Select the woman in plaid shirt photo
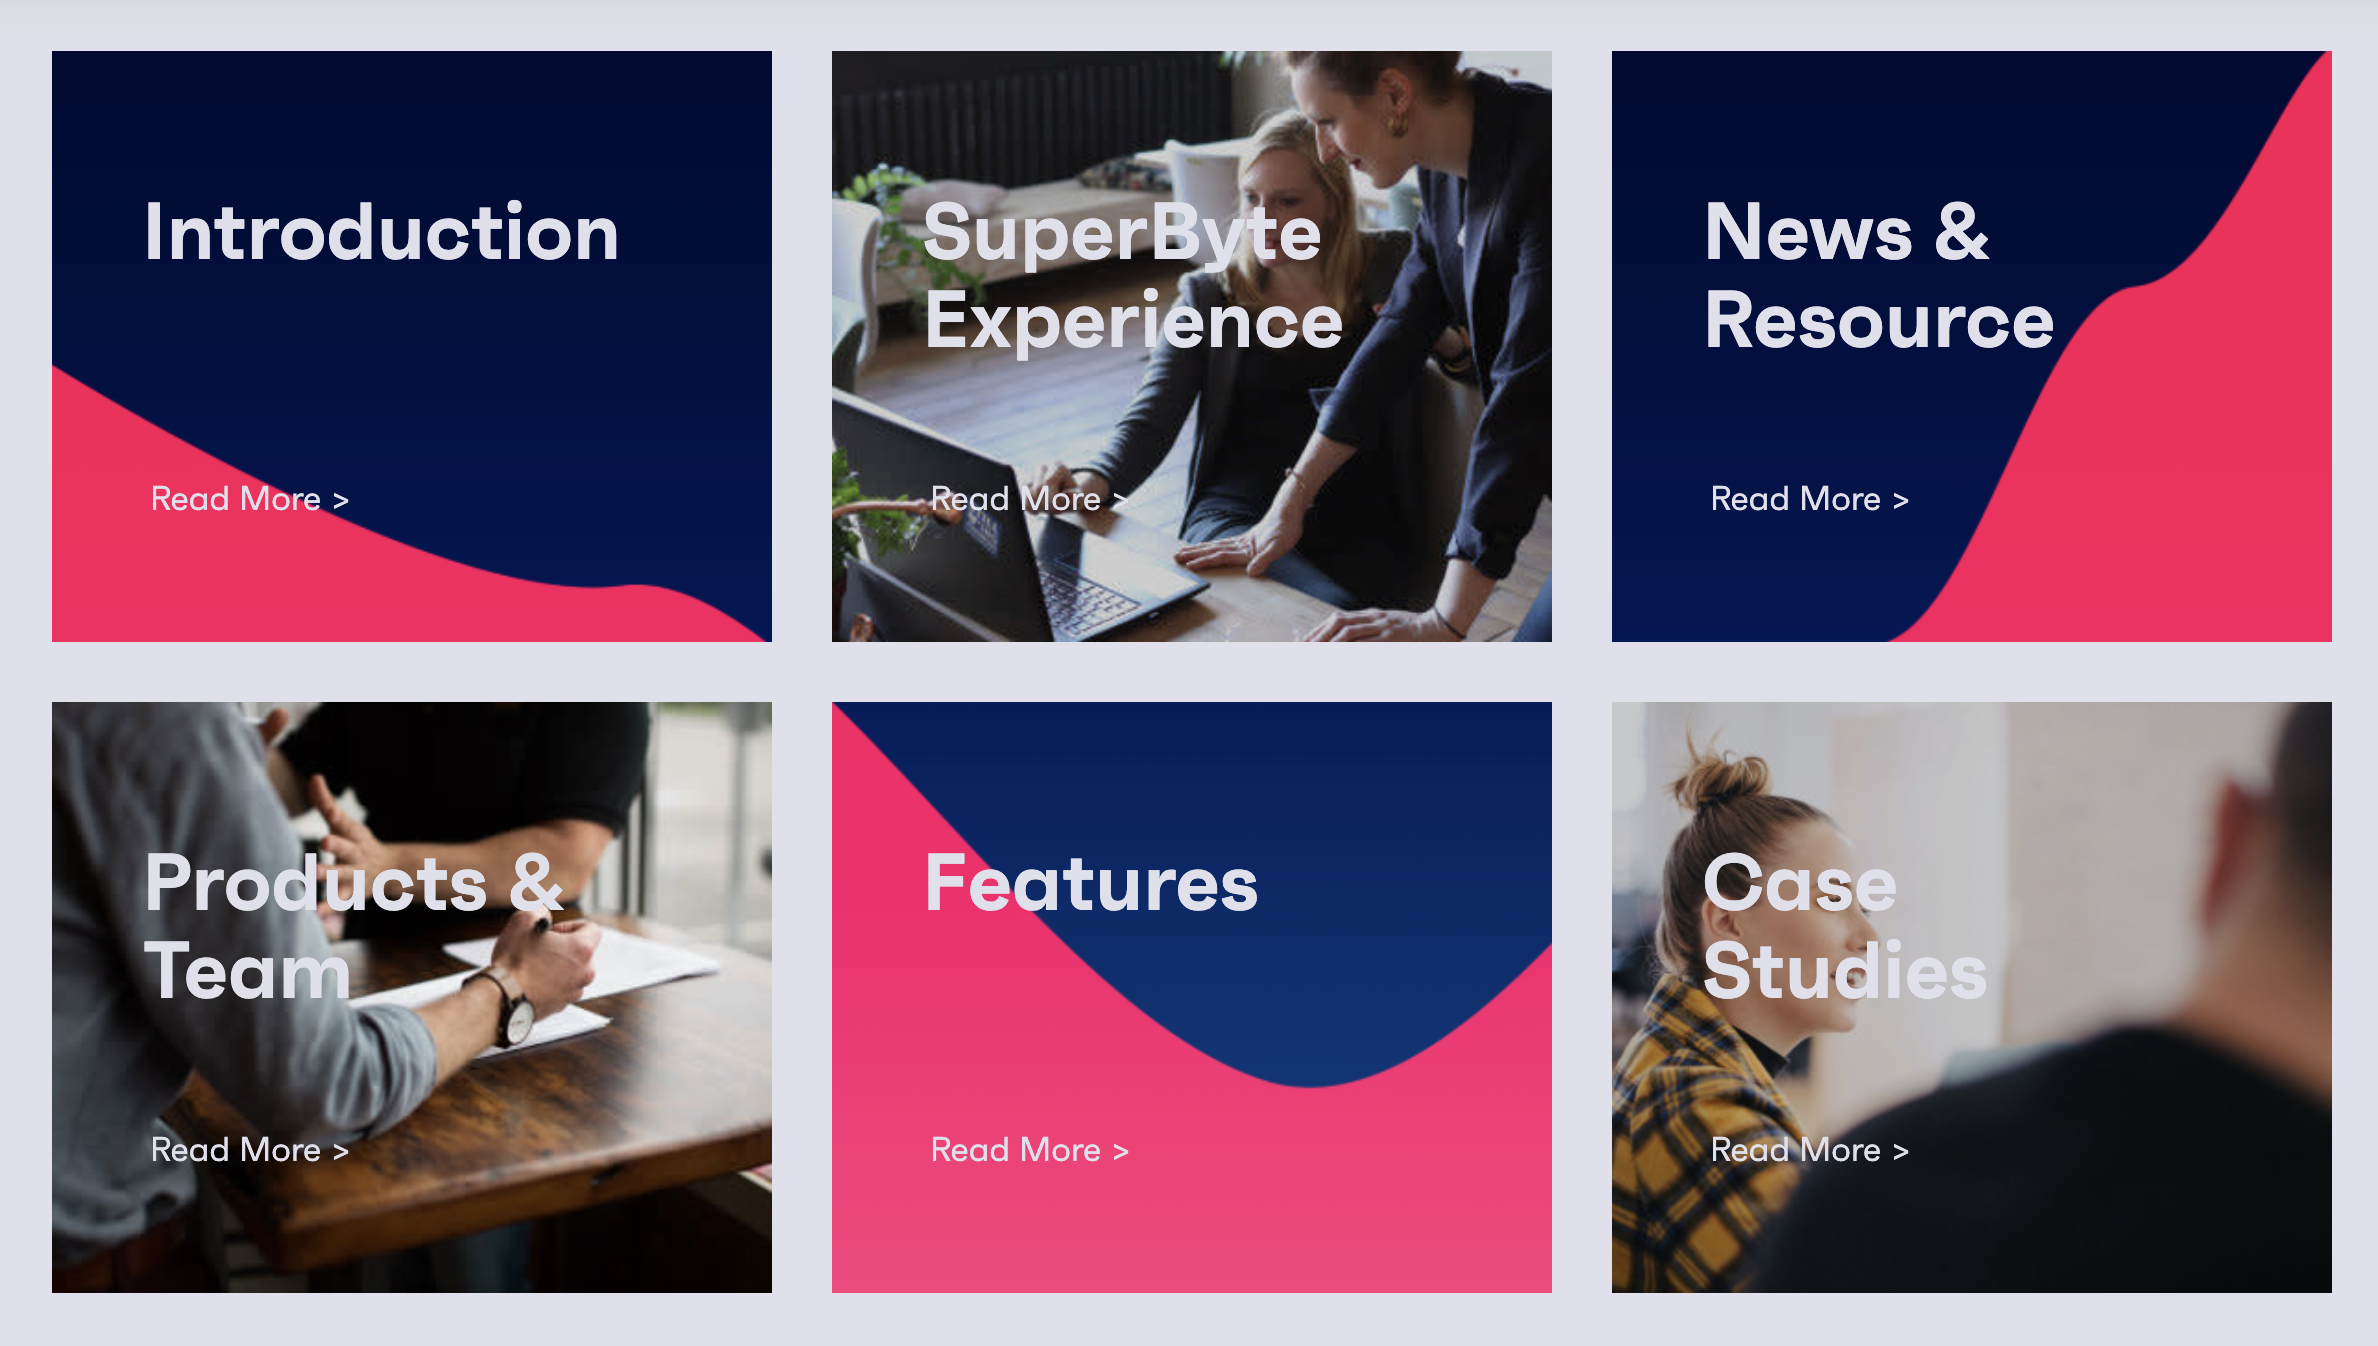This screenshot has height=1346, width=2378. tap(1971, 997)
